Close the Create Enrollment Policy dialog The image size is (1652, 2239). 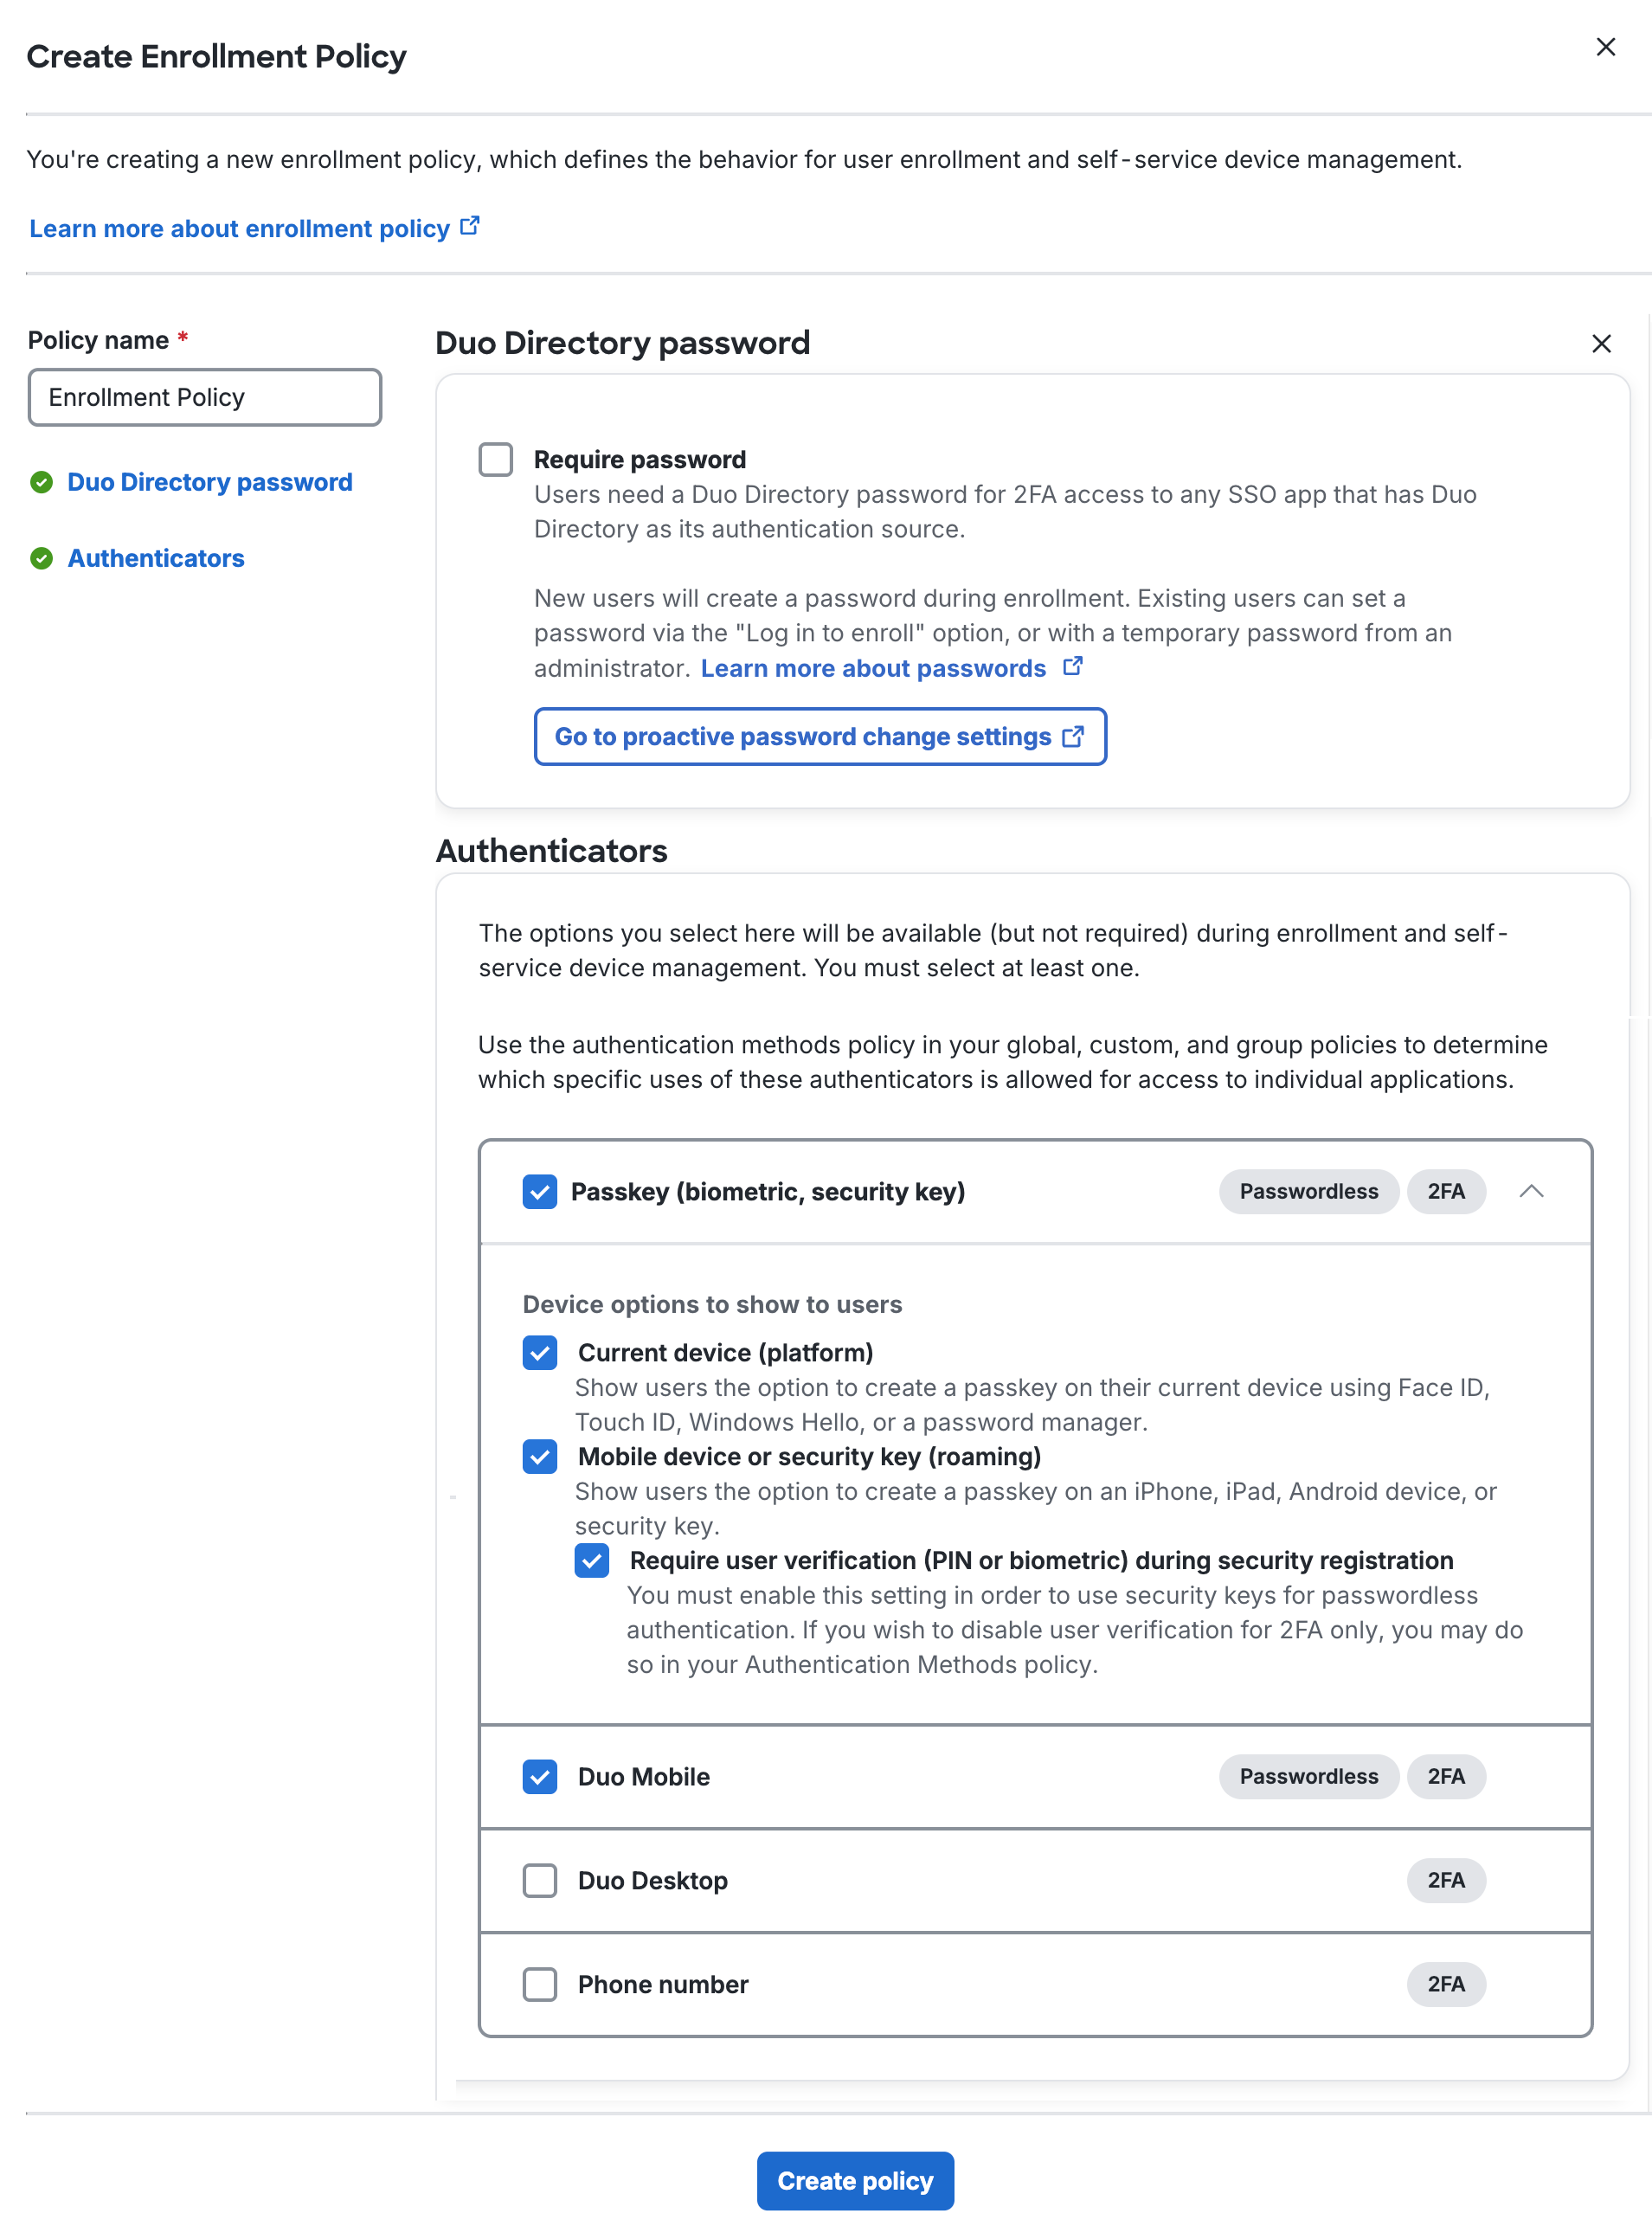click(1606, 46)
